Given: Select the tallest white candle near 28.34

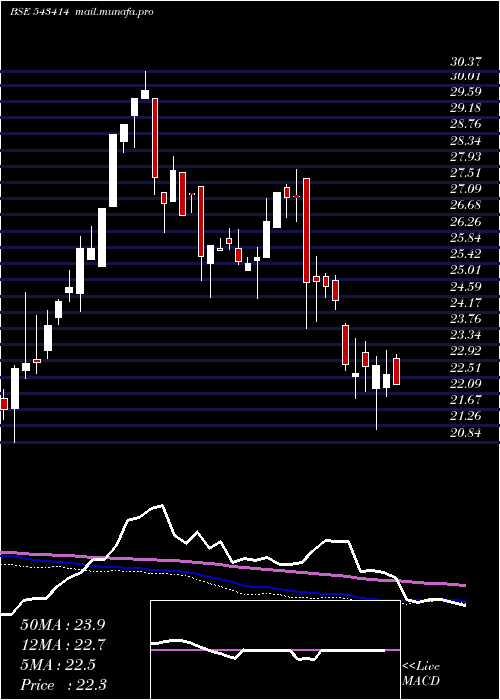Looking at the screenshot, I should [113, 171].
